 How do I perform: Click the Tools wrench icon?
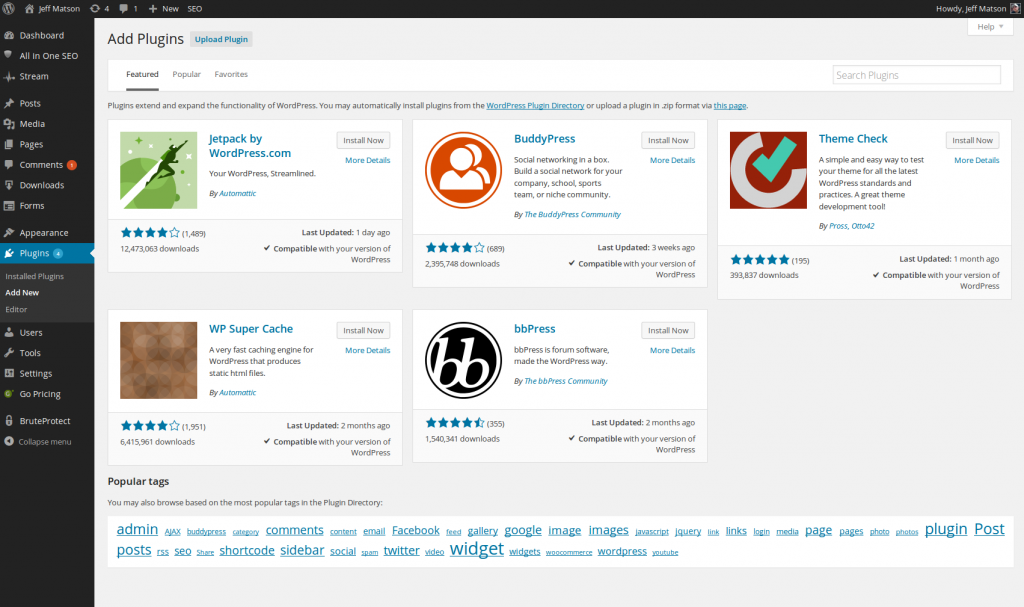tap(9, 353)
